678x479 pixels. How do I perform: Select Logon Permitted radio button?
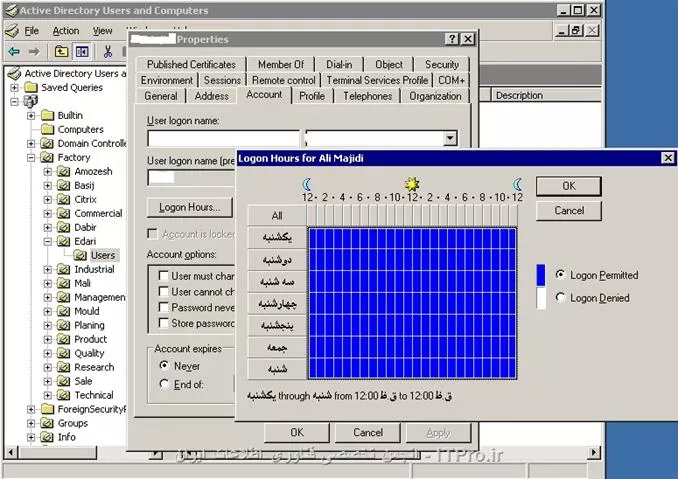tap(560, 275)
